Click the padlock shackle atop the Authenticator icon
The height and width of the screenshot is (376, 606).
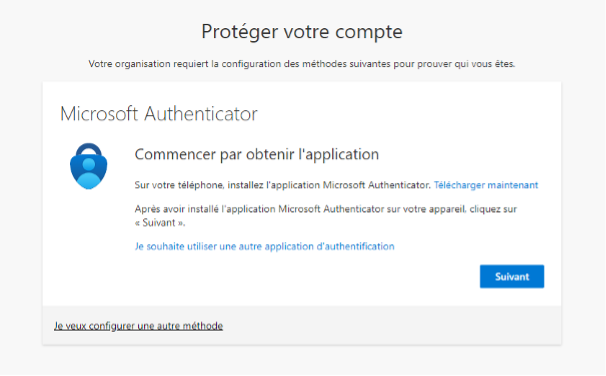89,150
